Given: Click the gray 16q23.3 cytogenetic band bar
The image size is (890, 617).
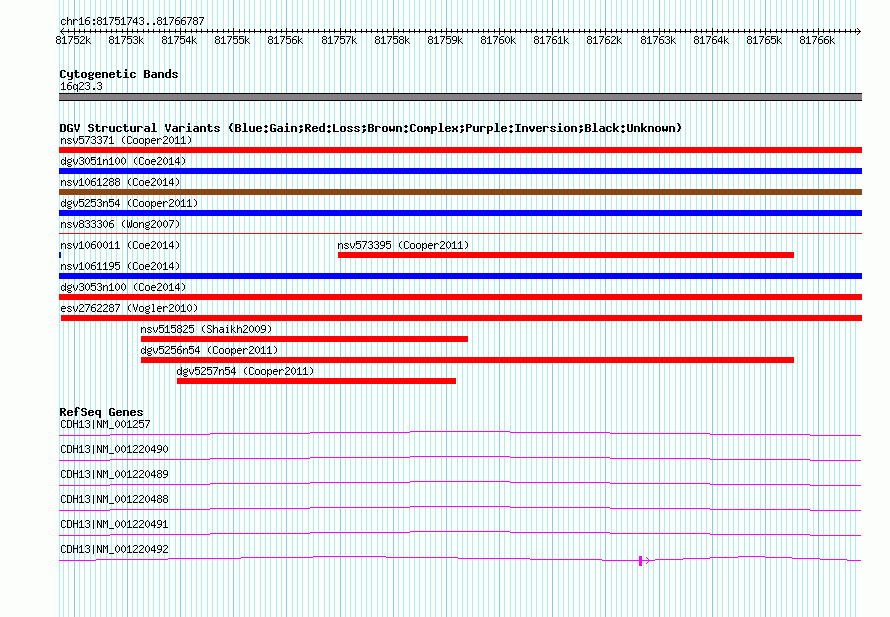Looking at the screenshot, I should (460, 97).
